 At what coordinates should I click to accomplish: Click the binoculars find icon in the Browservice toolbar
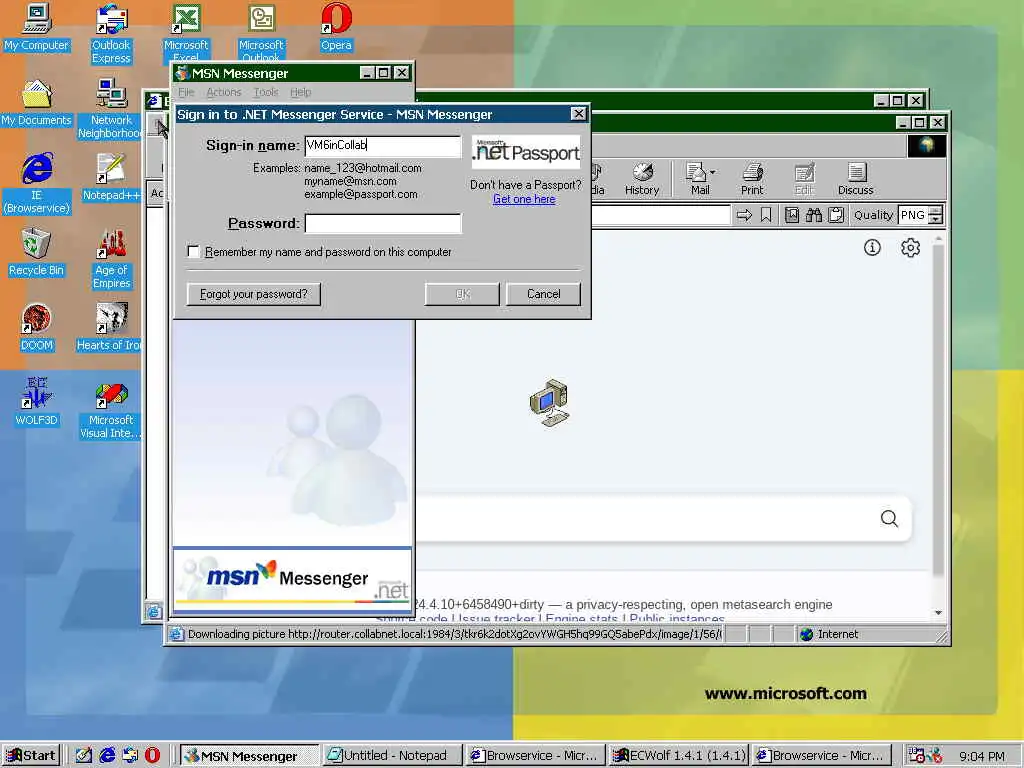tap(814, 215)
